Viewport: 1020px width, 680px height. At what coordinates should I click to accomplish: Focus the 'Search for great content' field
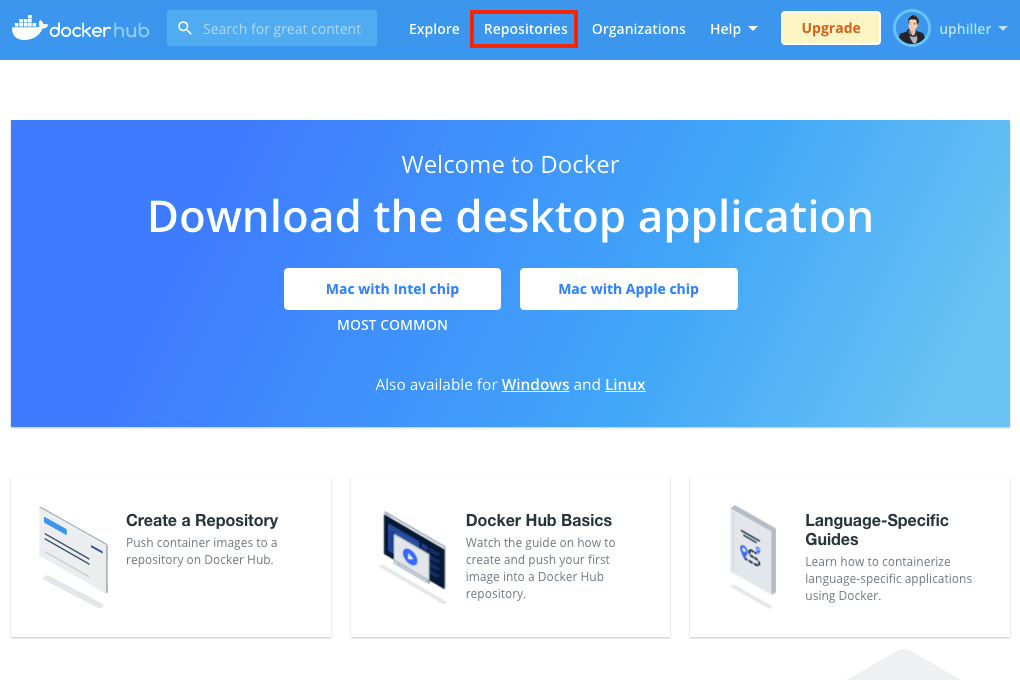click(x=272, y=28)
